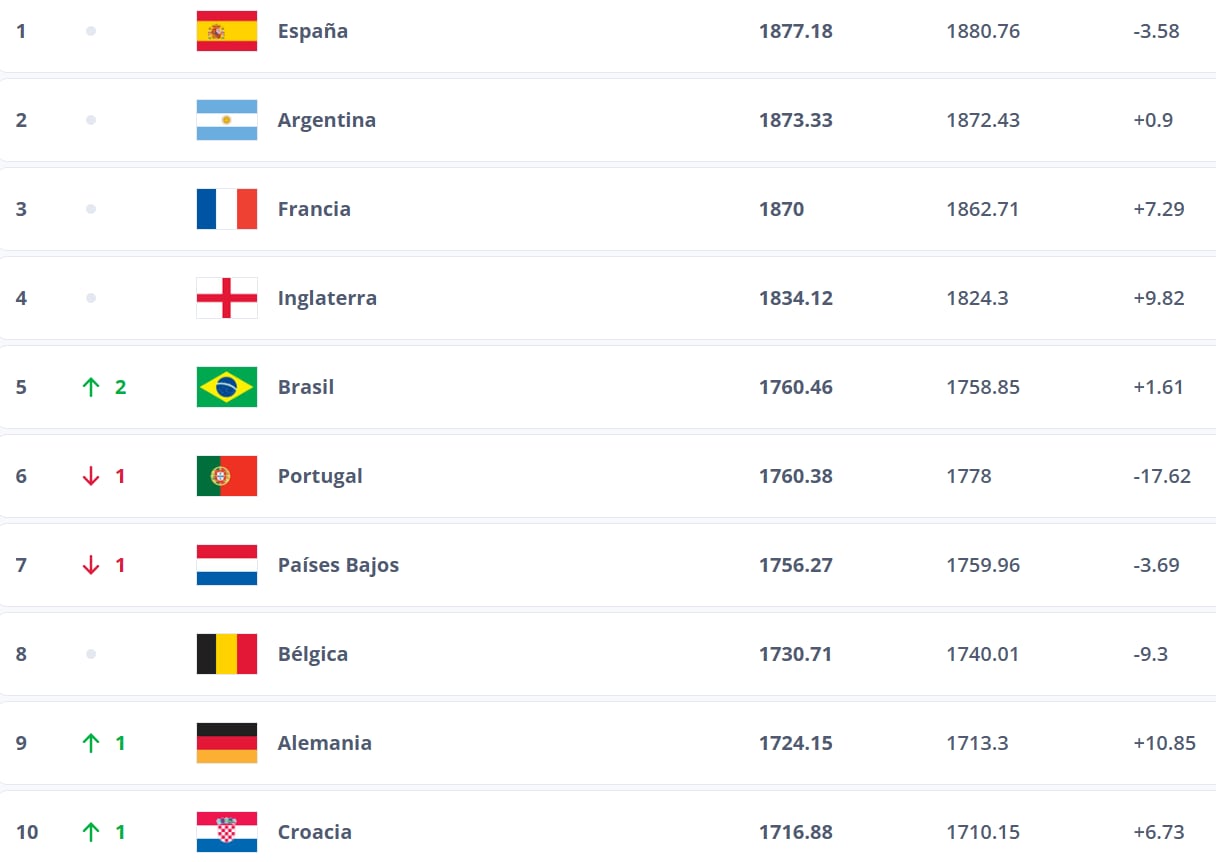Select the France flag icon

[227, 209]
